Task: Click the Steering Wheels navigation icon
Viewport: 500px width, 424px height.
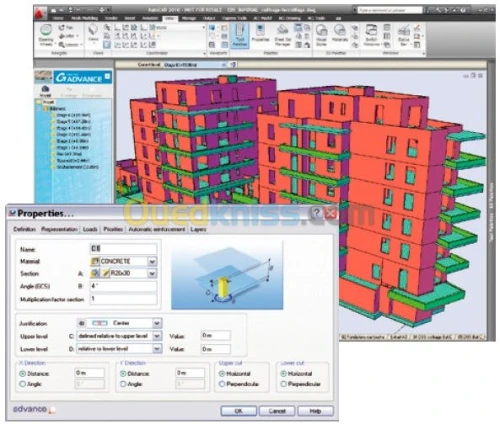Action: tap(46, 35)
